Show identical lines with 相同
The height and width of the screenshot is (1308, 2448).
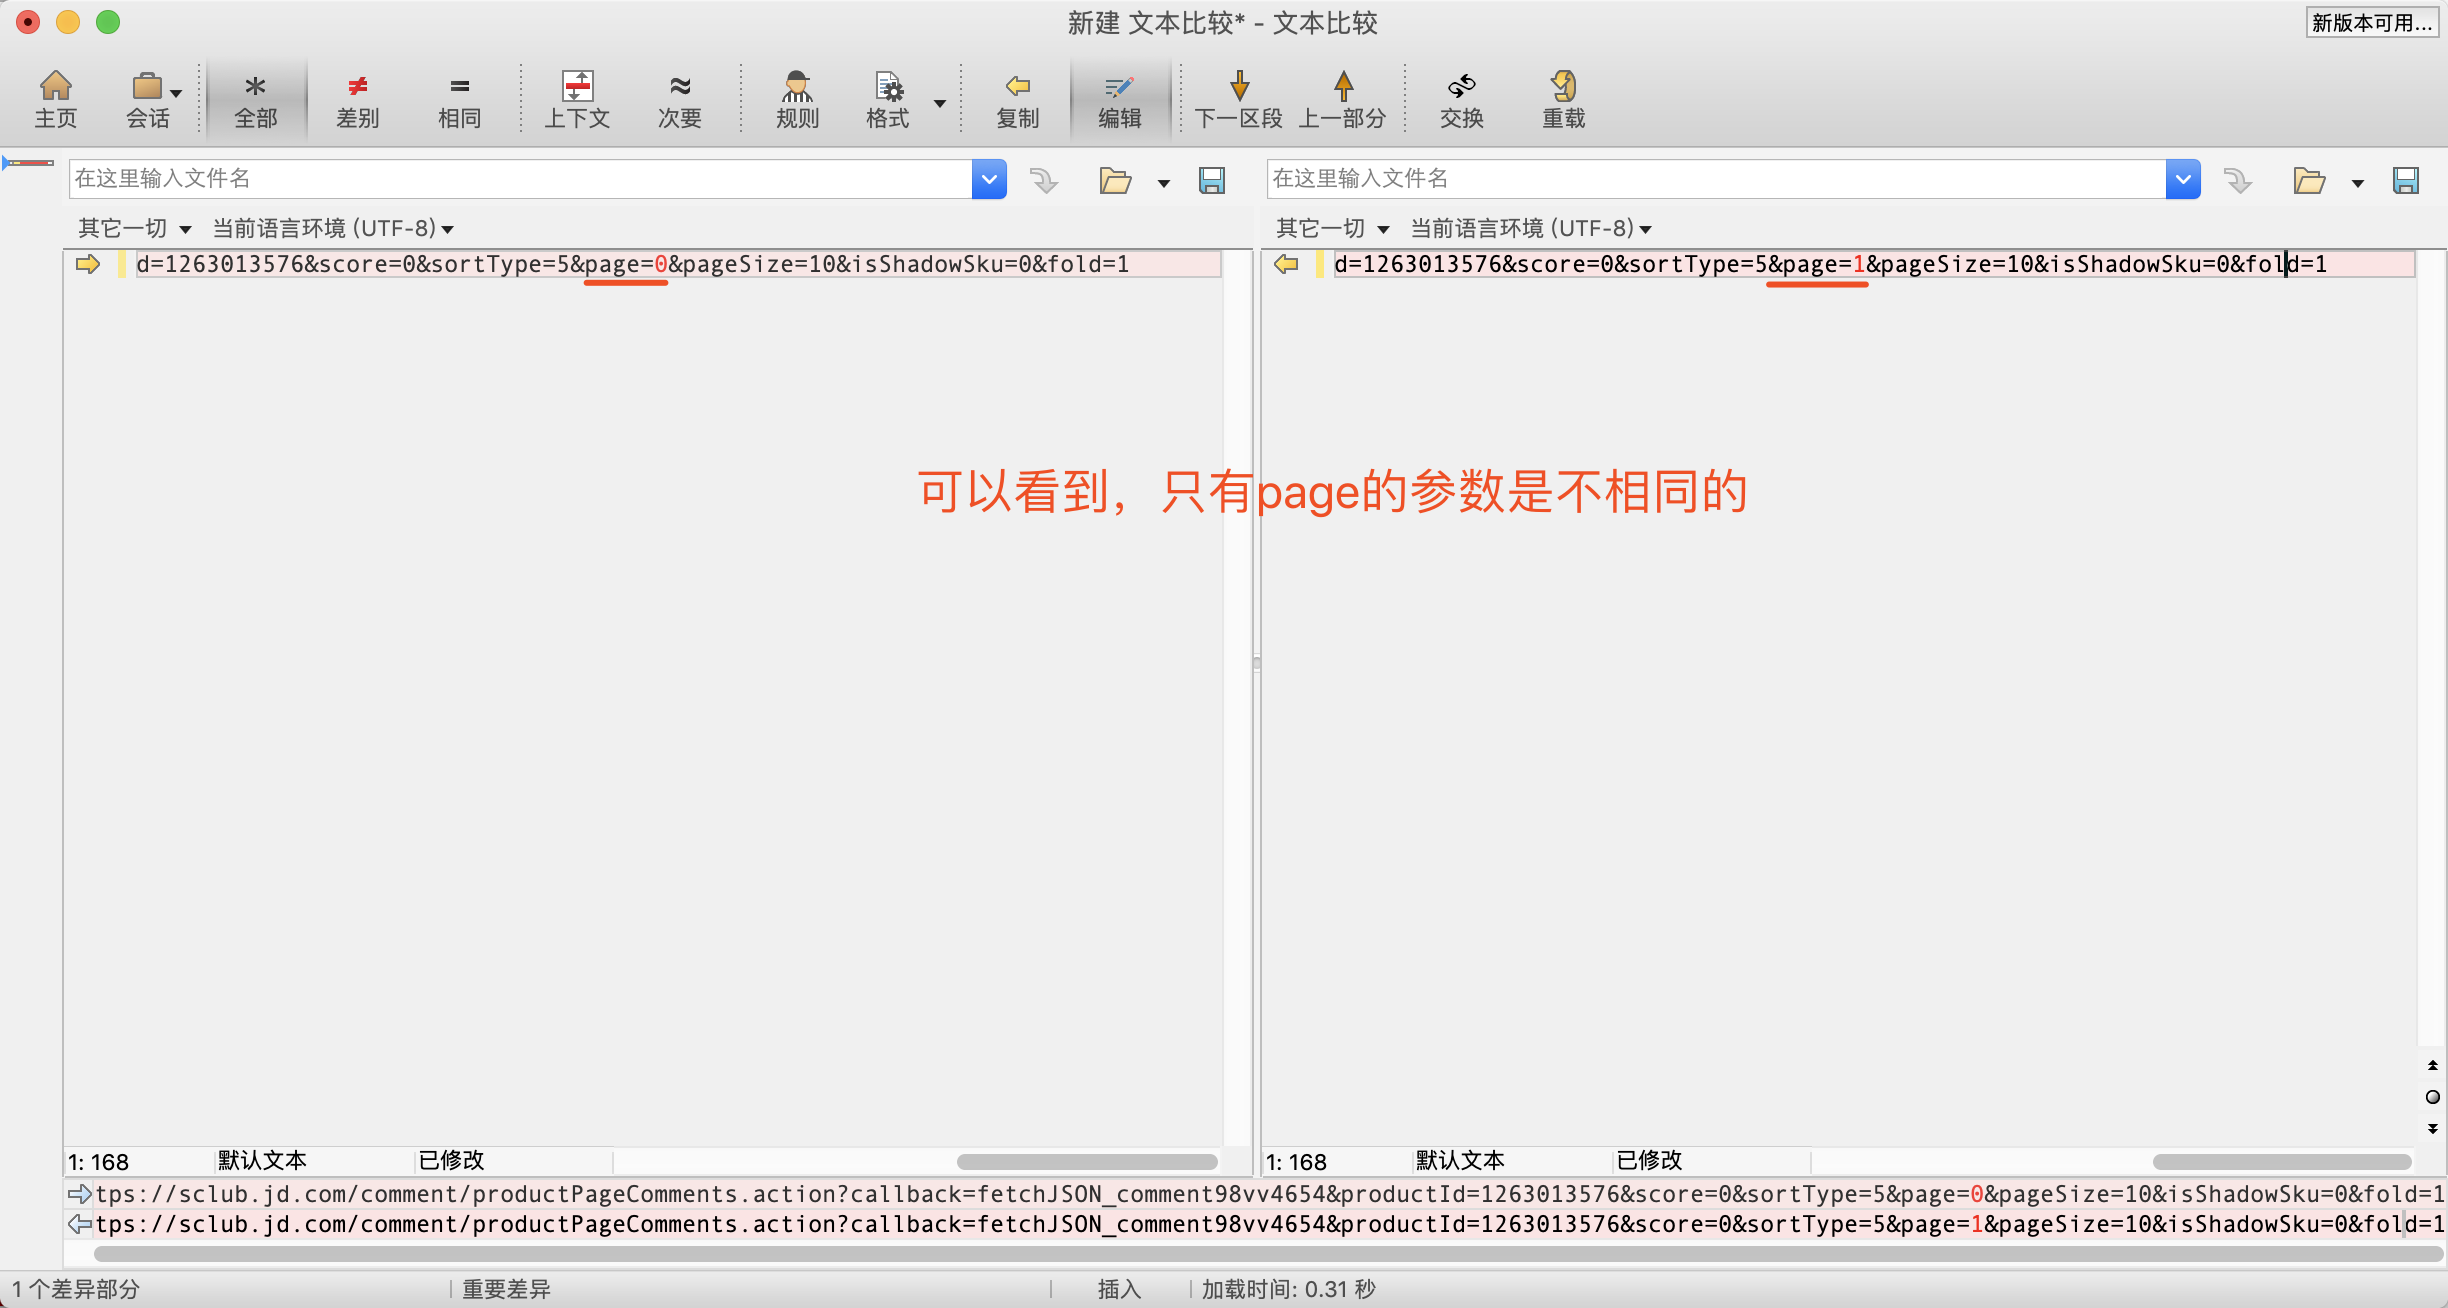[458, 97]
